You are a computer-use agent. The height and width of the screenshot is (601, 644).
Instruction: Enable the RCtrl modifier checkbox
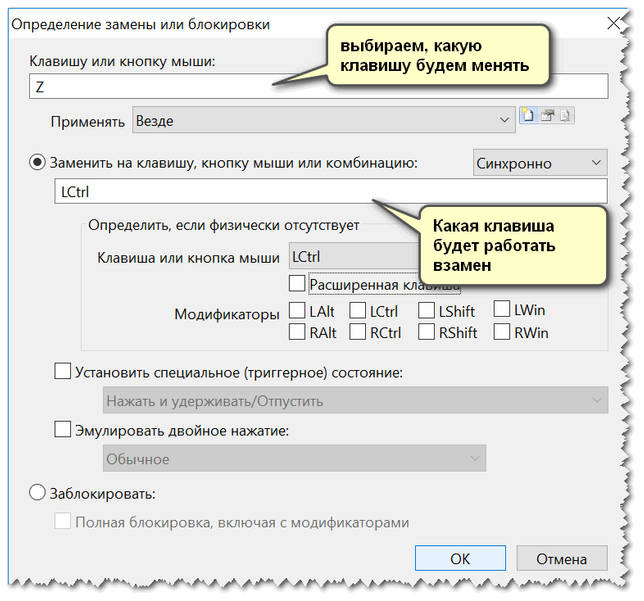click(x=357, y=332)
